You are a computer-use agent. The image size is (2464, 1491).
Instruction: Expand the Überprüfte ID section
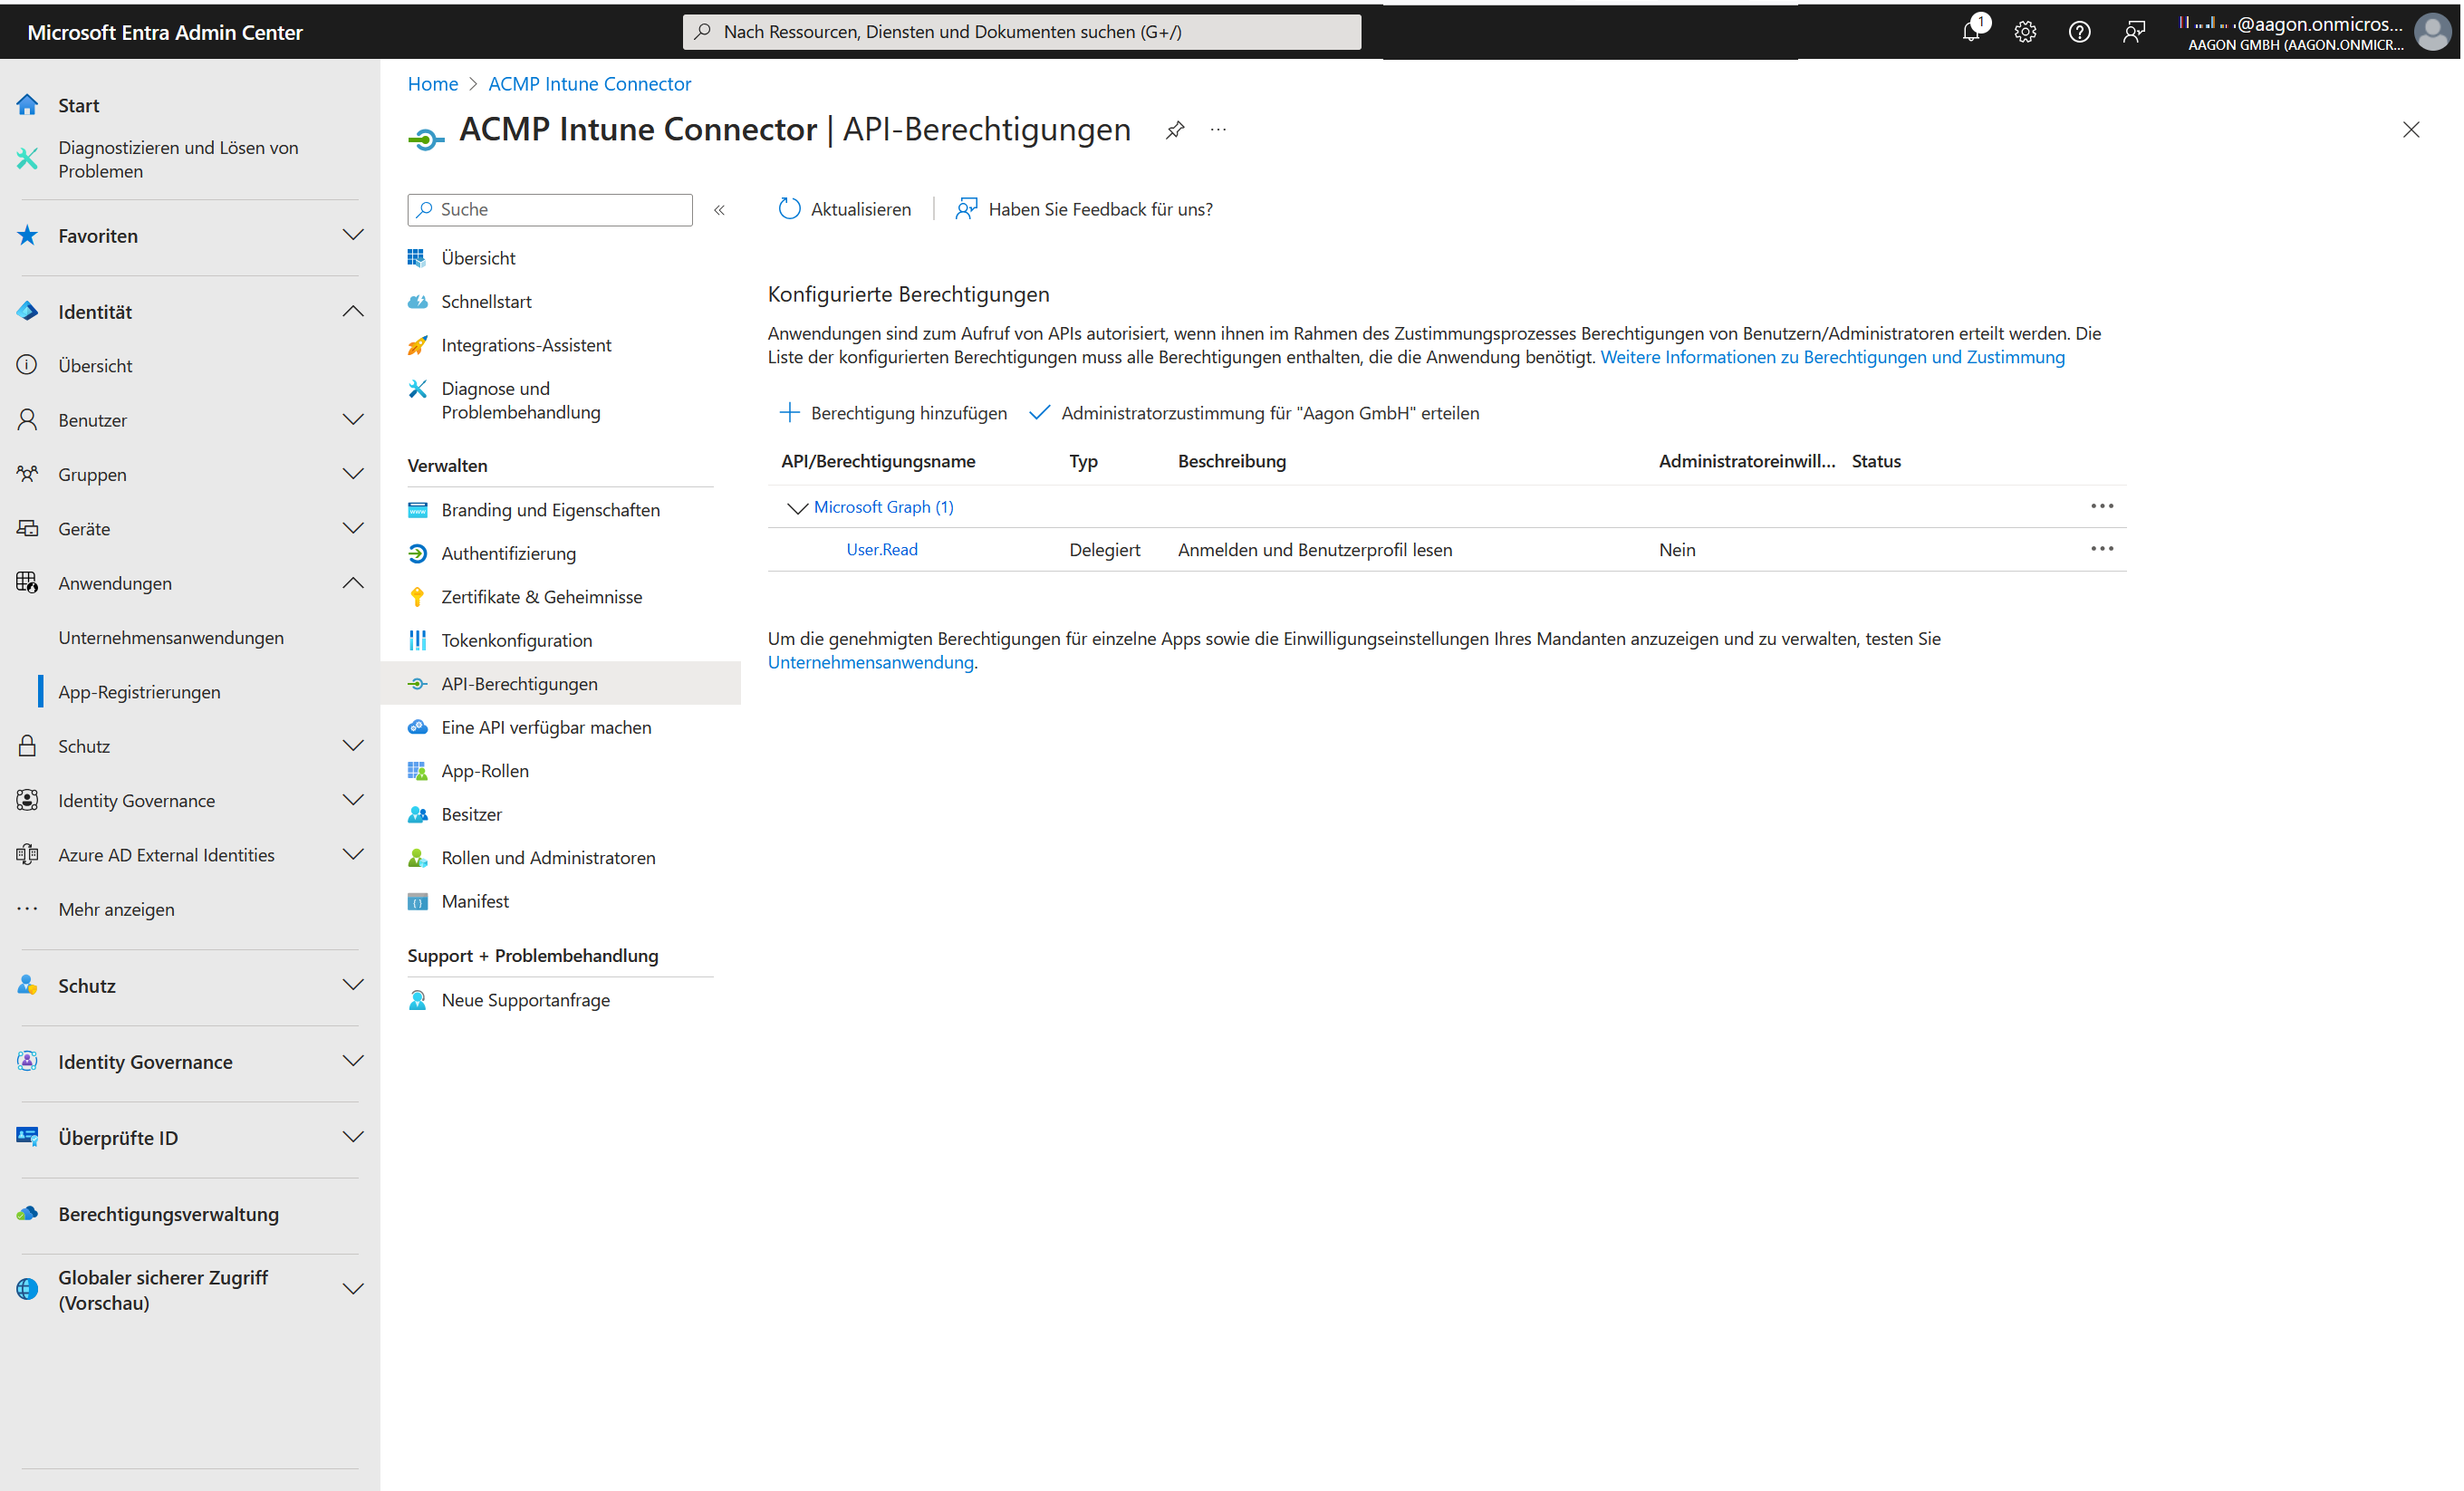point(352,1138)
